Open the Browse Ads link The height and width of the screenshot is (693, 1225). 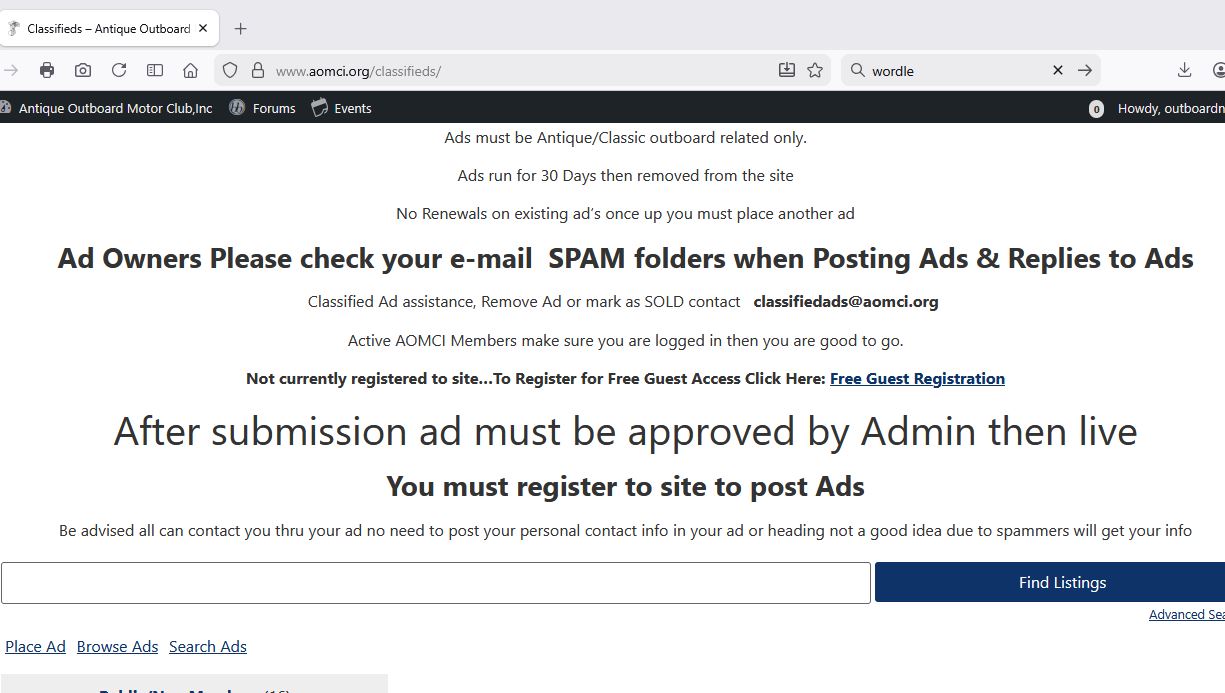point(117,646)
